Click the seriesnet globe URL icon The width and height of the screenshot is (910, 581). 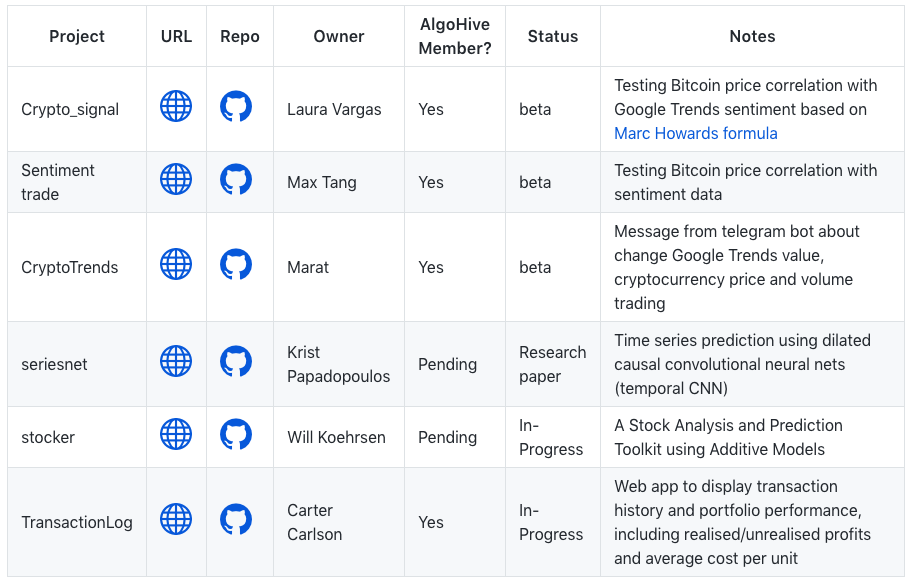point(176,361)
